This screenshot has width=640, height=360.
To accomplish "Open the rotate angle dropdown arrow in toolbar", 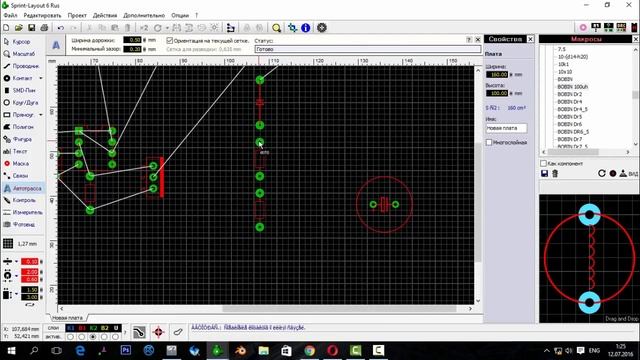I will coord(167,28).
